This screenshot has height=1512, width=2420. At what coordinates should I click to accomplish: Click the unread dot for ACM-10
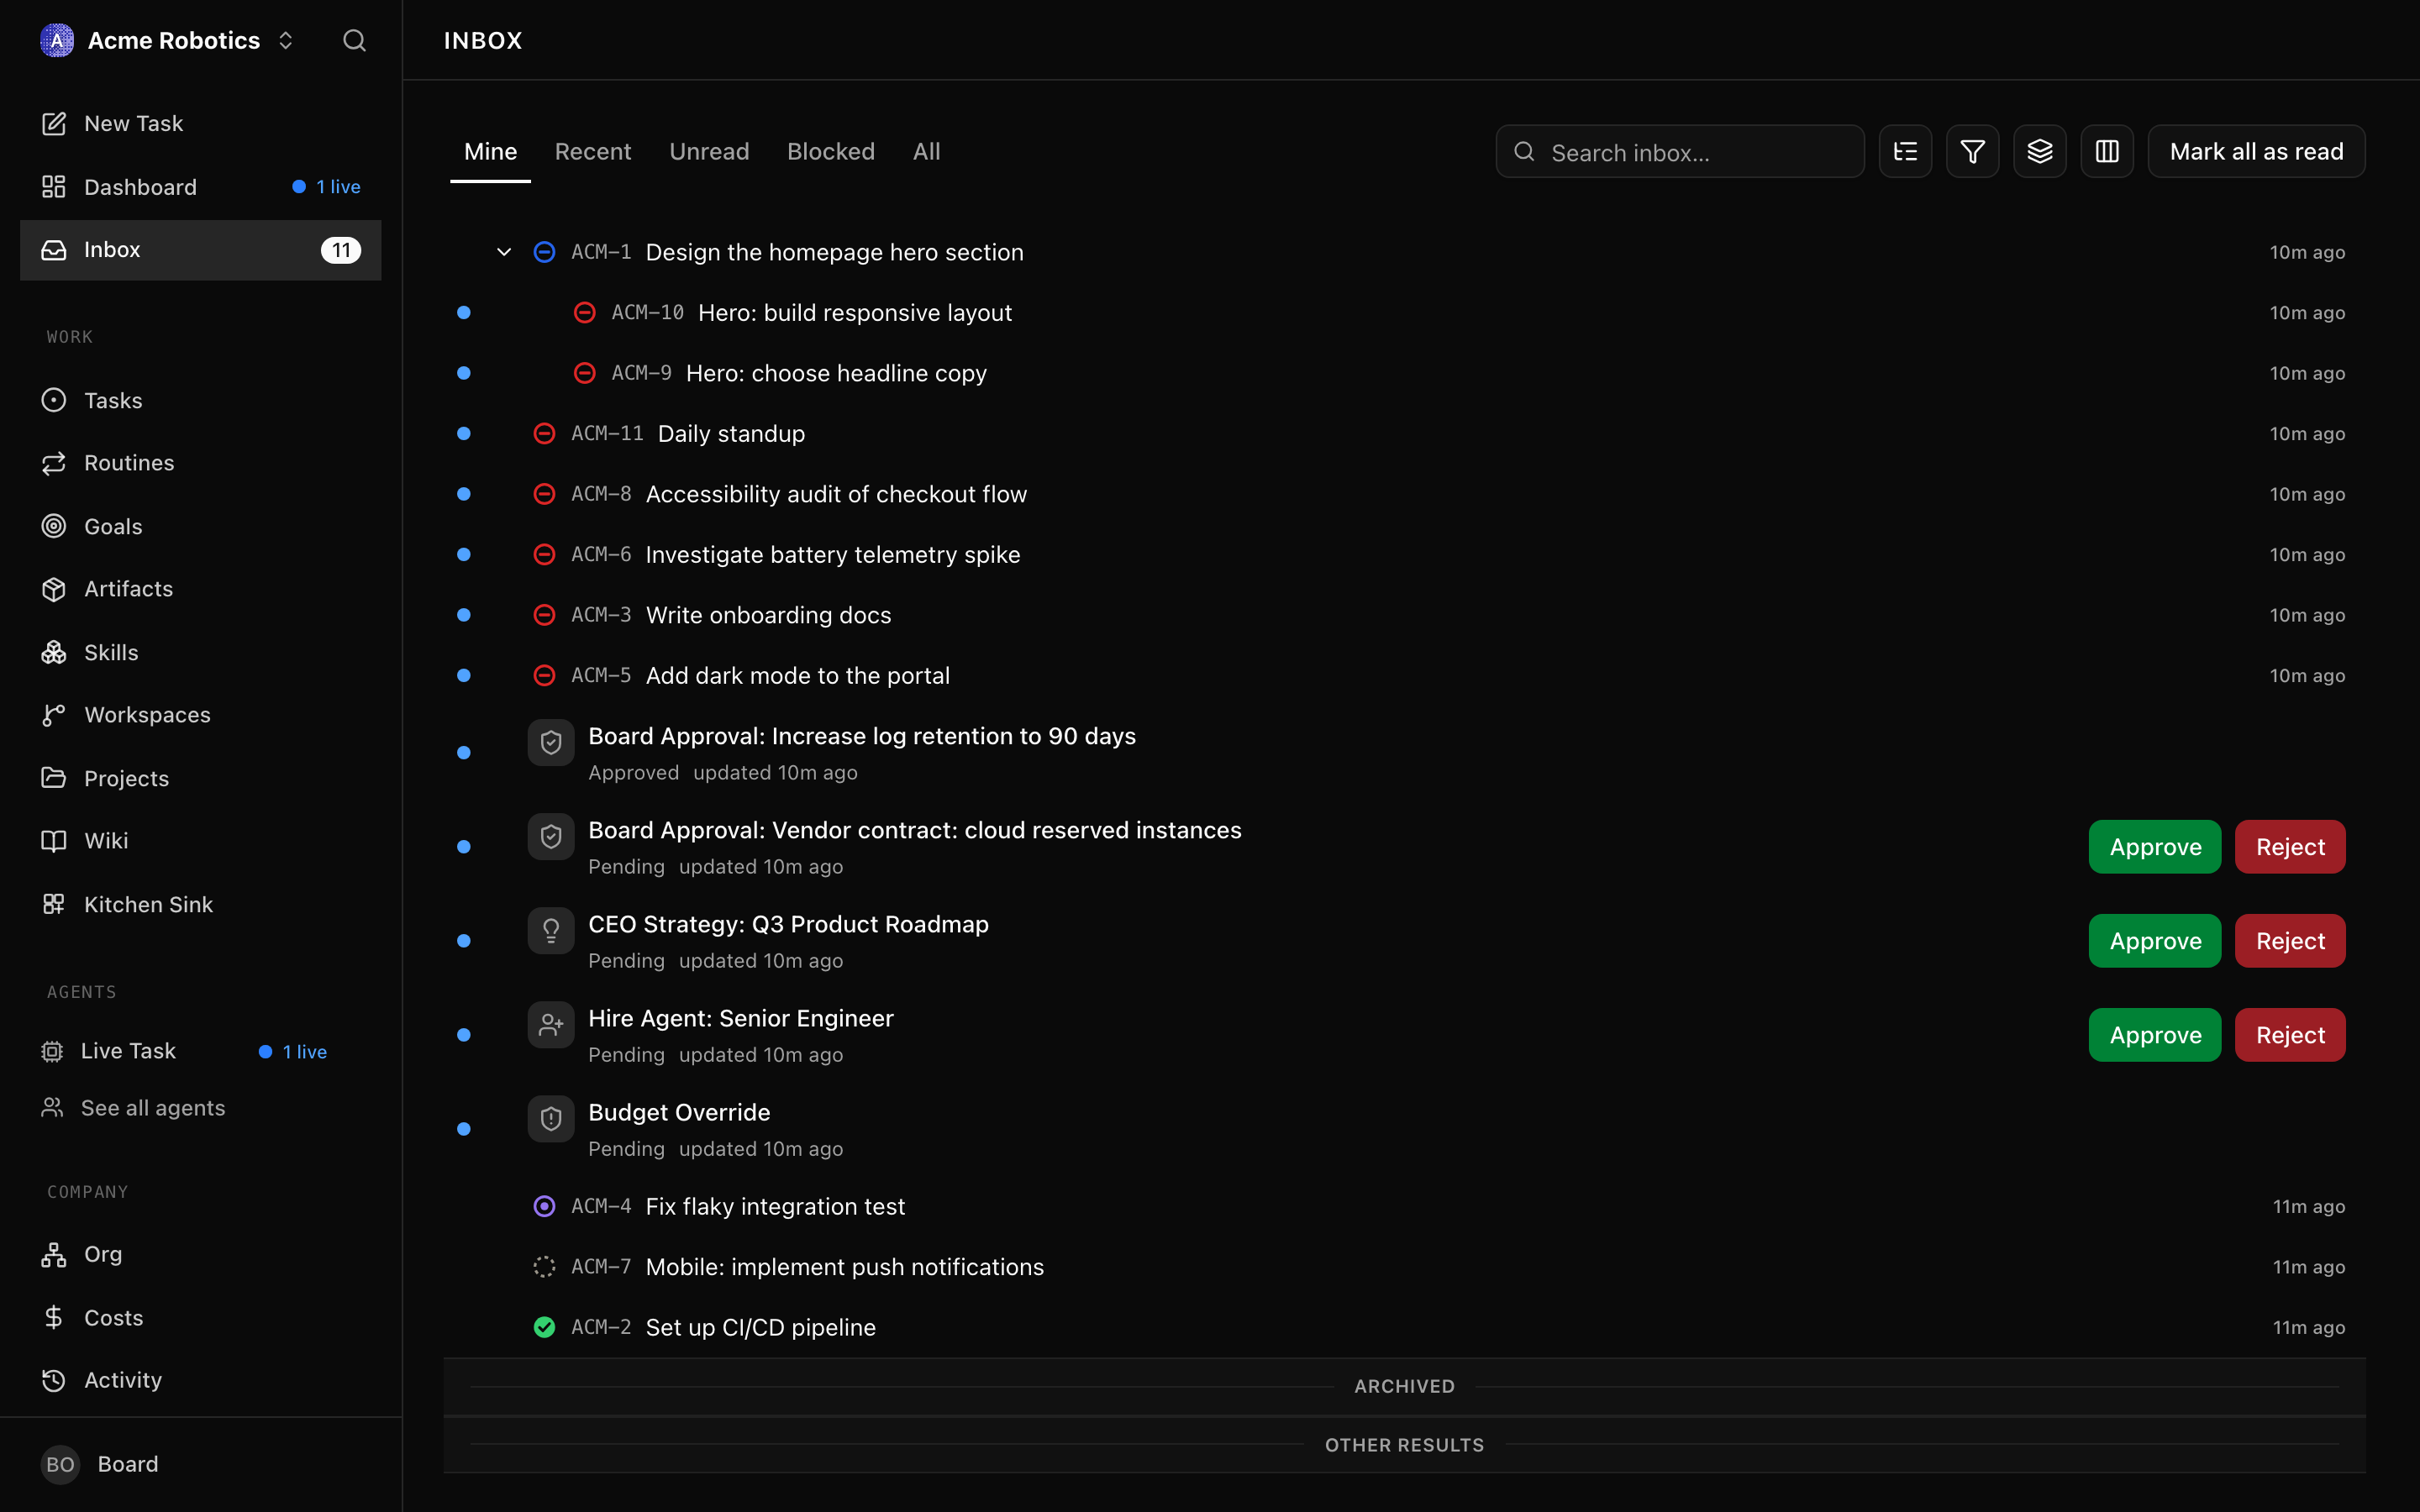464,313
